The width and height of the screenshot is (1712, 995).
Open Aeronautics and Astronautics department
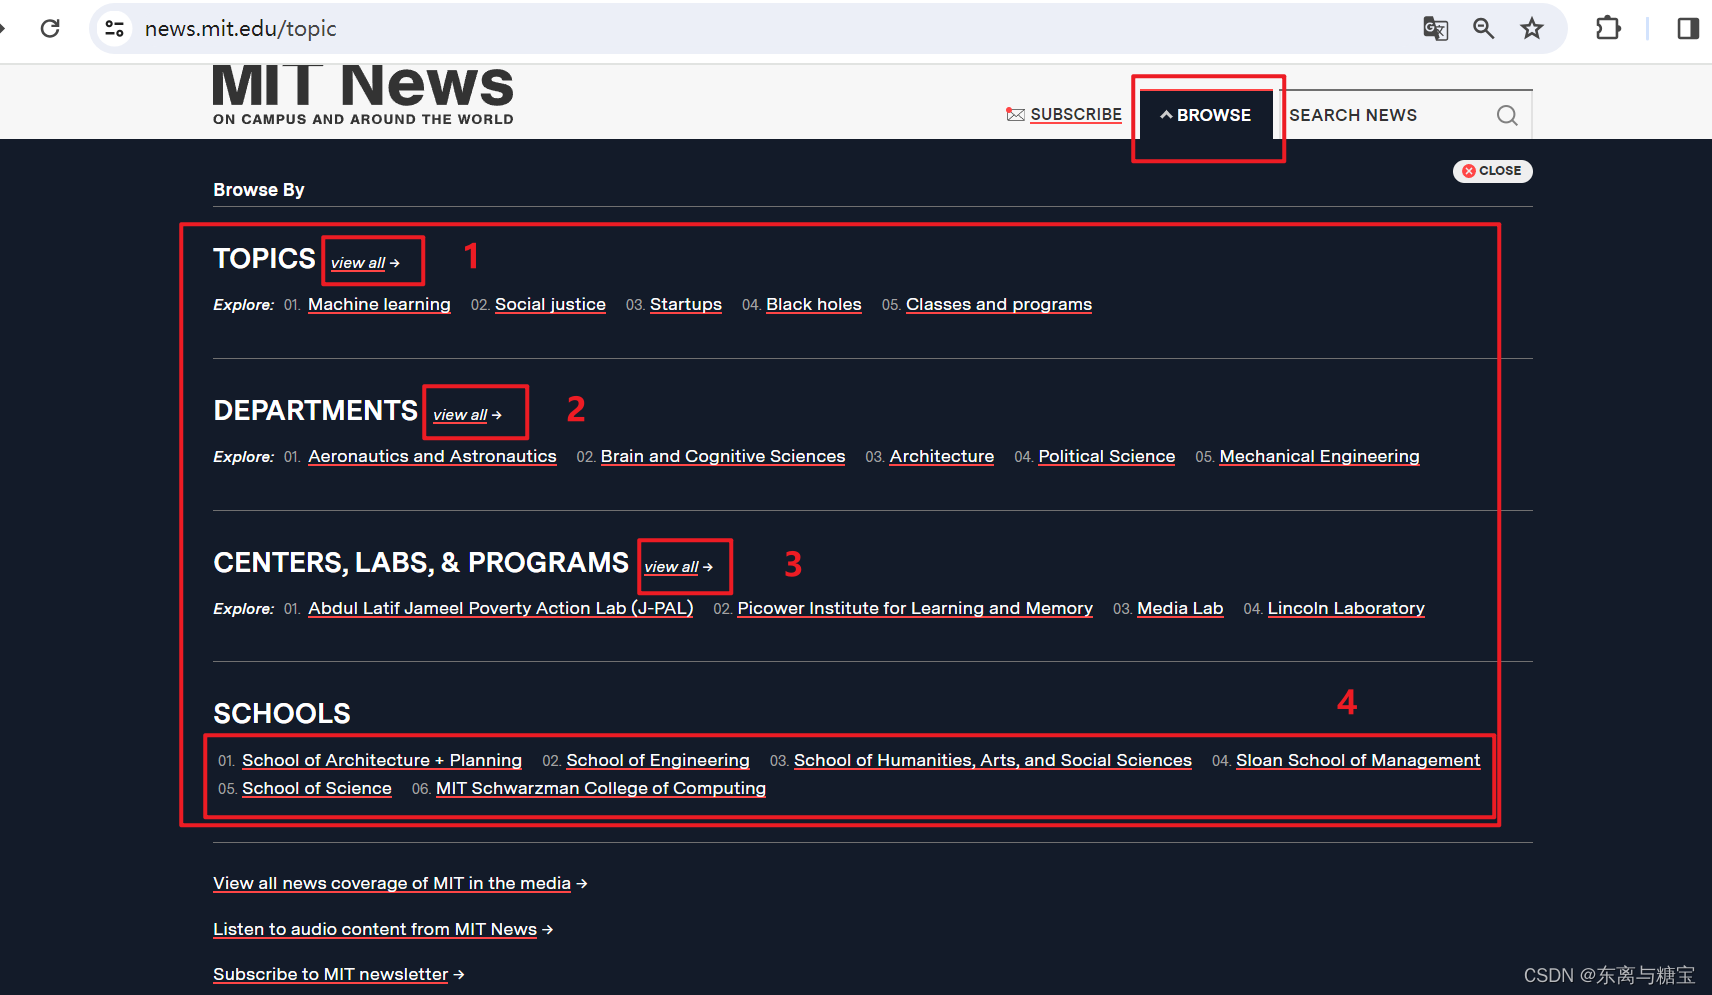pyautogui.click(x=432, y=456)
